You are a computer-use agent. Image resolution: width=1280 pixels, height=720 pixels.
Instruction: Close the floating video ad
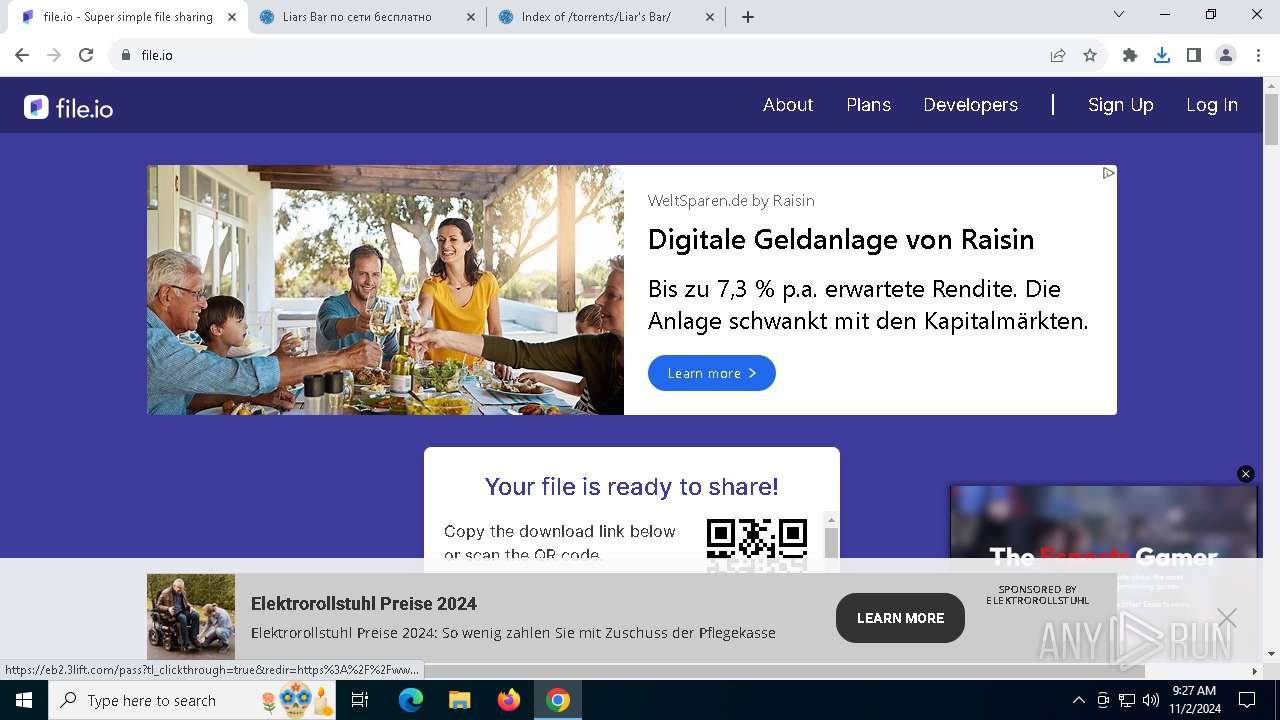pos(1246,474)
